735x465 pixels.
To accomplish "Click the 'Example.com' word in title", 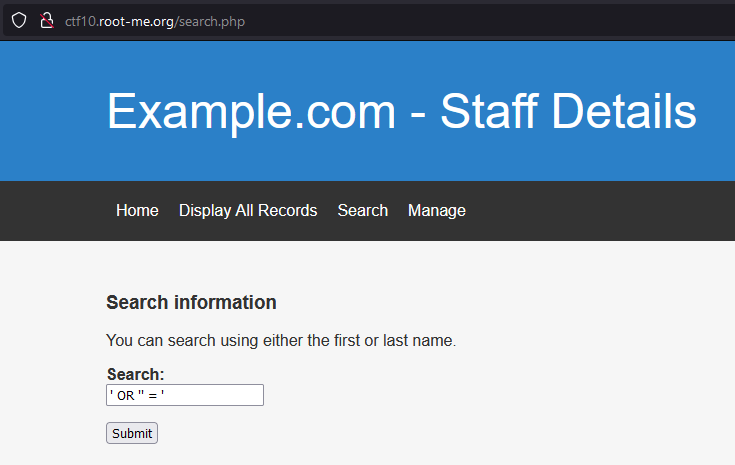I will (250, 111).
